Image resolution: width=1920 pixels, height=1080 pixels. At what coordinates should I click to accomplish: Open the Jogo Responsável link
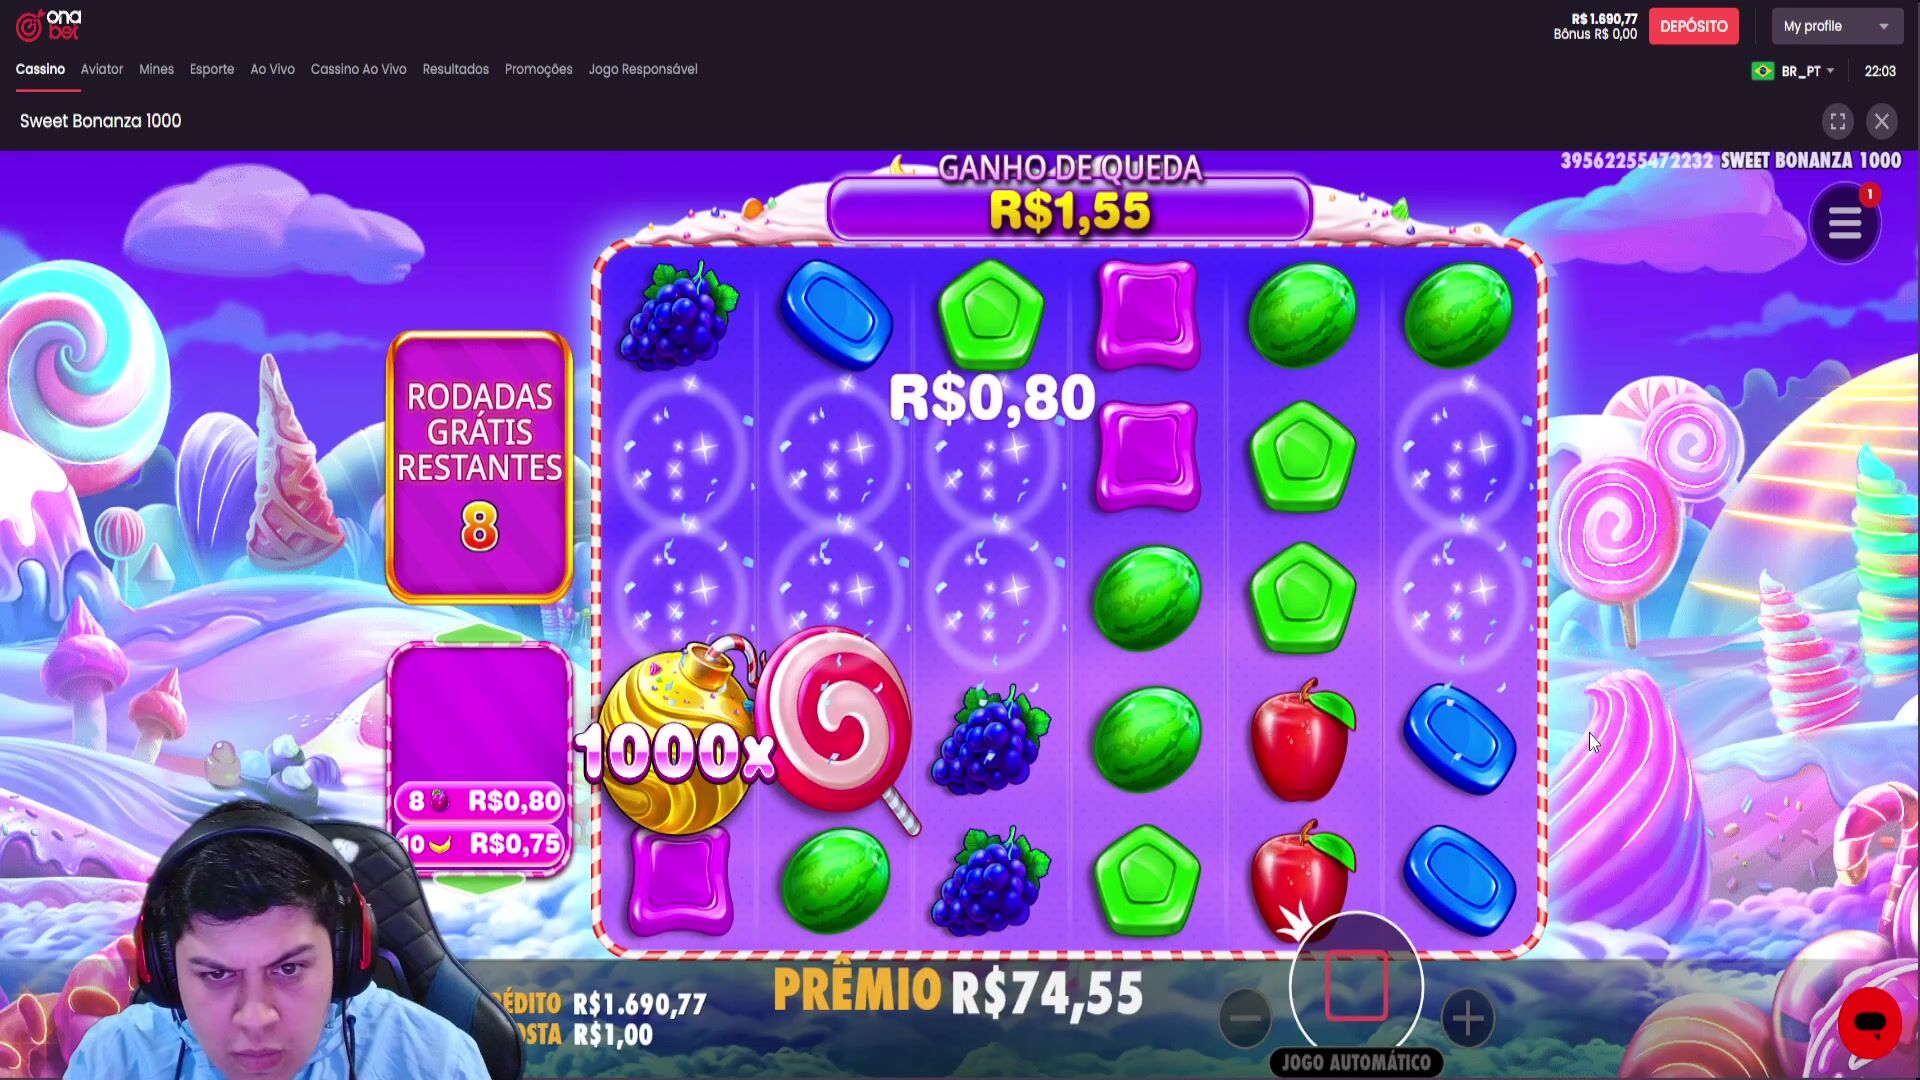pos(643,69)
